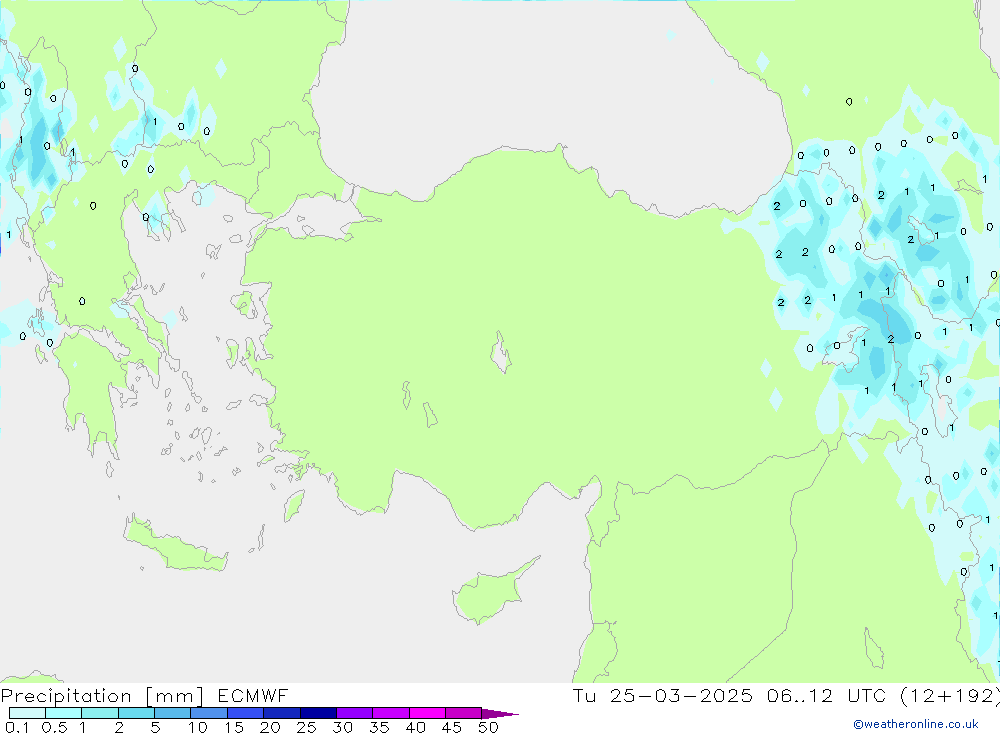Click the legend label "20"
The width and height of the screenshot is (1000, 733).
point(270,727)
